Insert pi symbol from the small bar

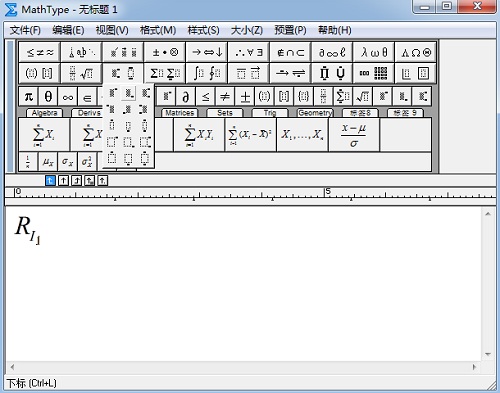(x=29, y=97)
